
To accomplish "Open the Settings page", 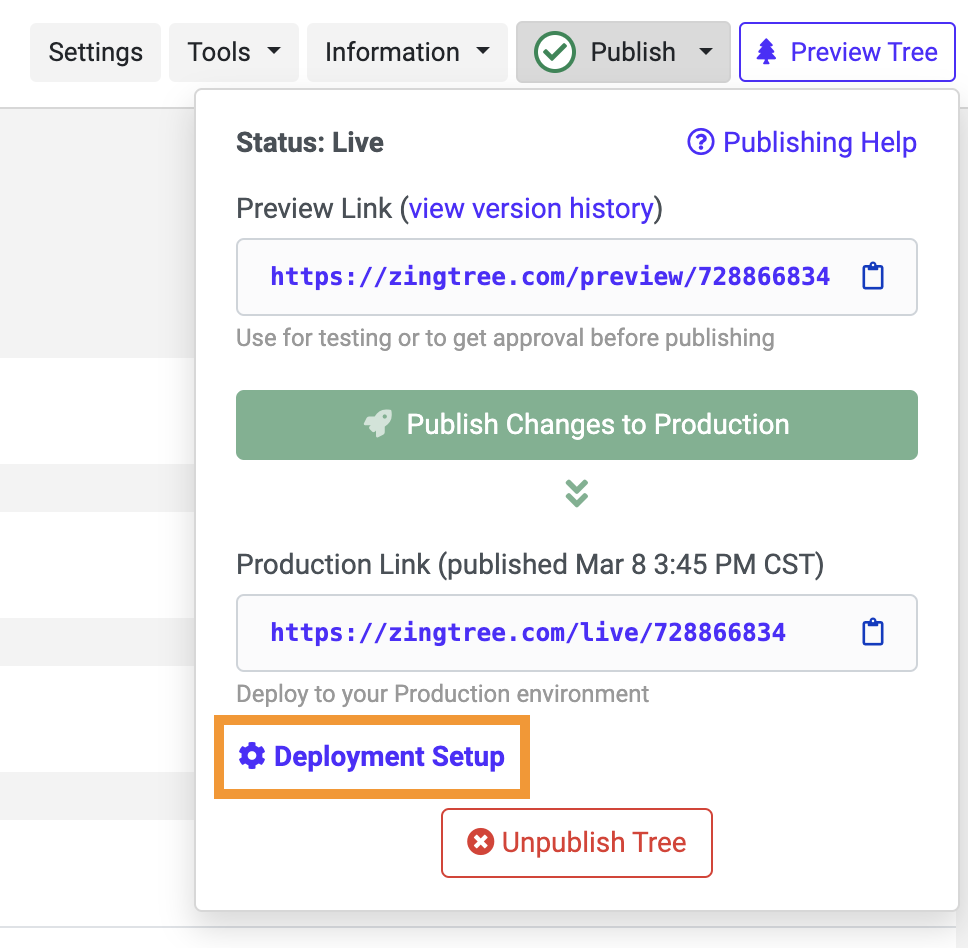I will (x=96, y=52).
